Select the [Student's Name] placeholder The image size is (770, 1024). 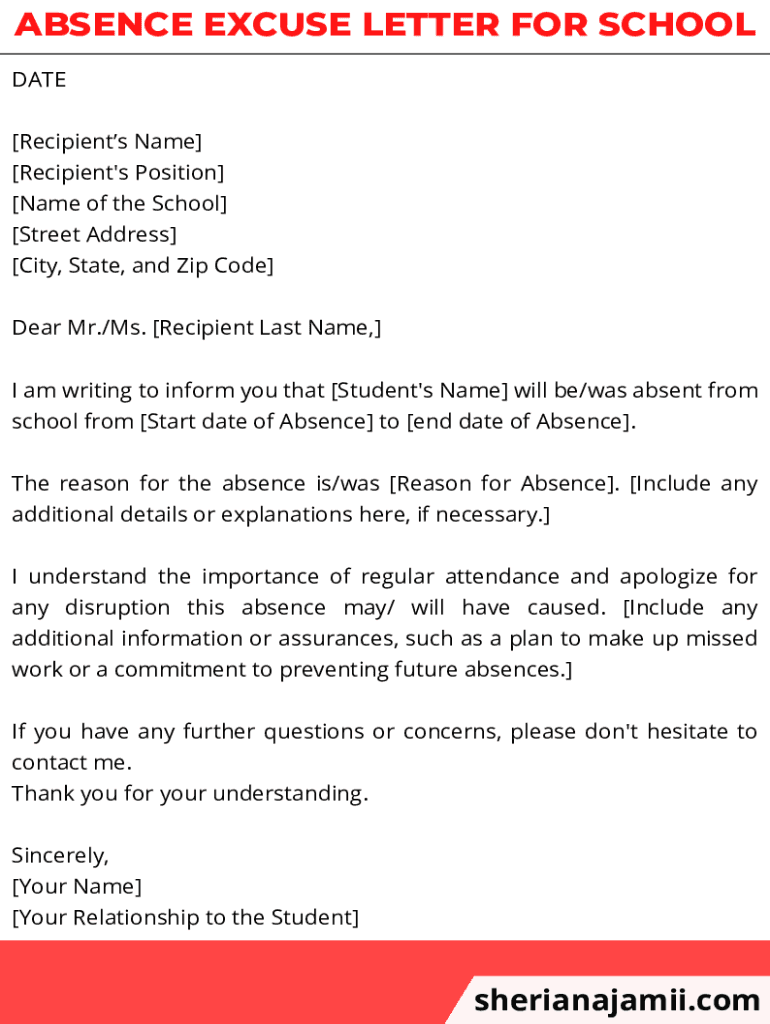click(x=420, y=390)
